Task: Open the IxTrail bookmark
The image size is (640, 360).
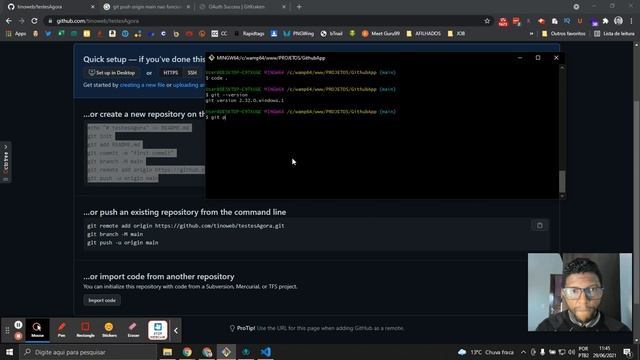Action: pos(331,34)
